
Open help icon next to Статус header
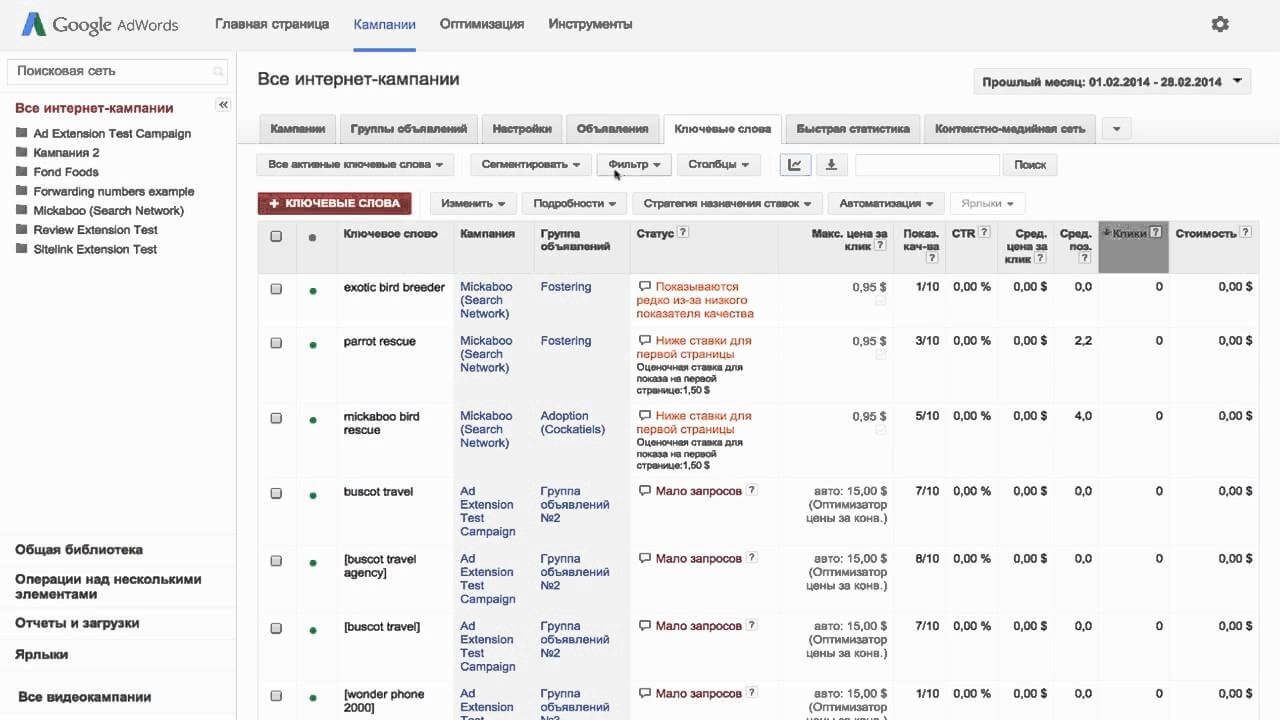pos(683,232)
